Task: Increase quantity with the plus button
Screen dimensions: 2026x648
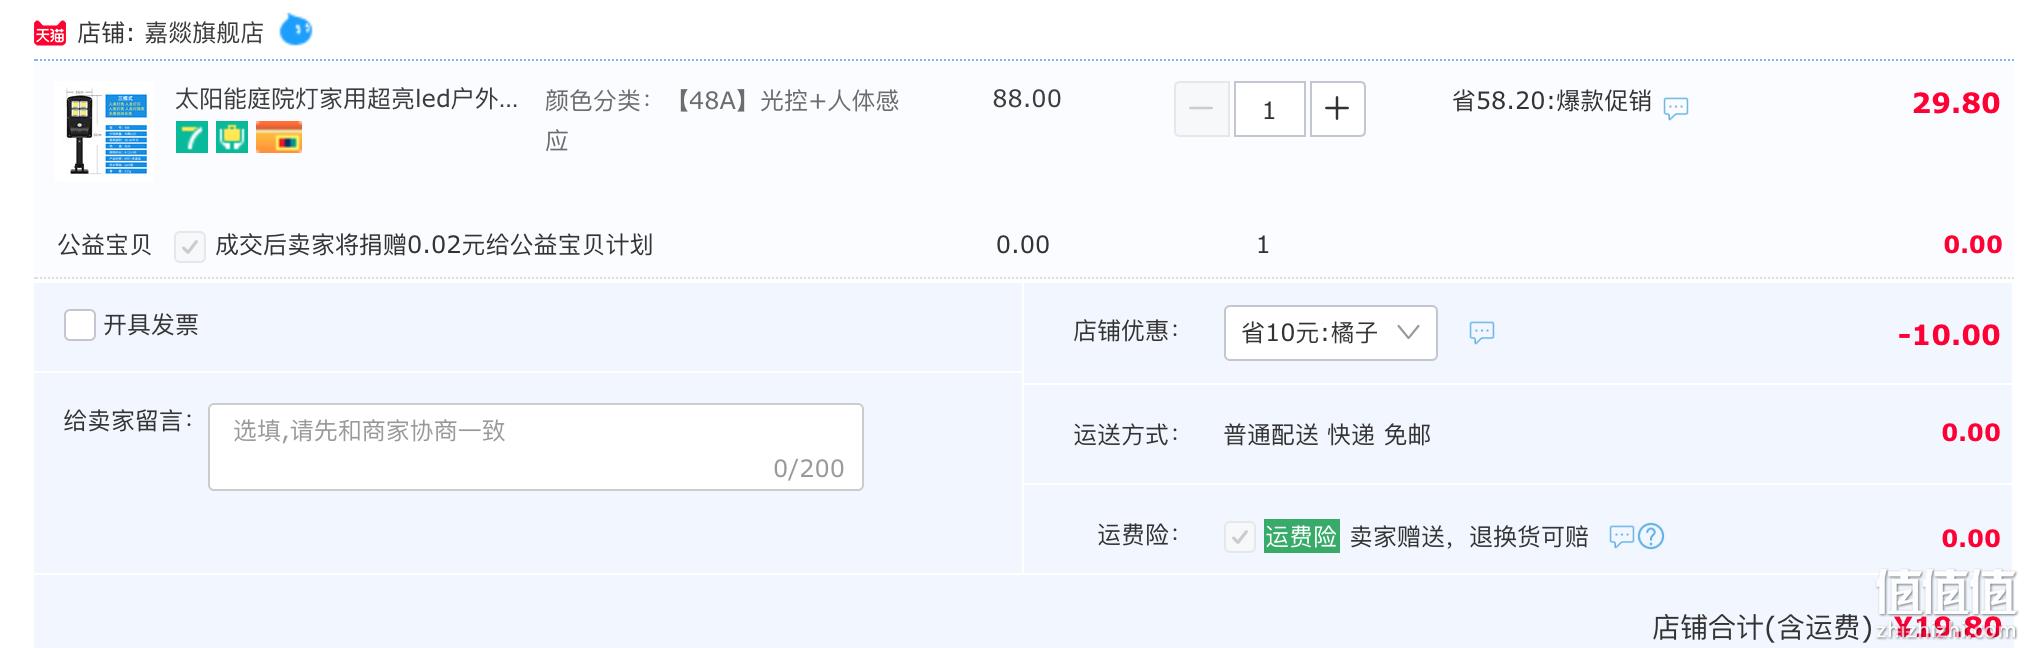Action: [x=1338, y=109]
